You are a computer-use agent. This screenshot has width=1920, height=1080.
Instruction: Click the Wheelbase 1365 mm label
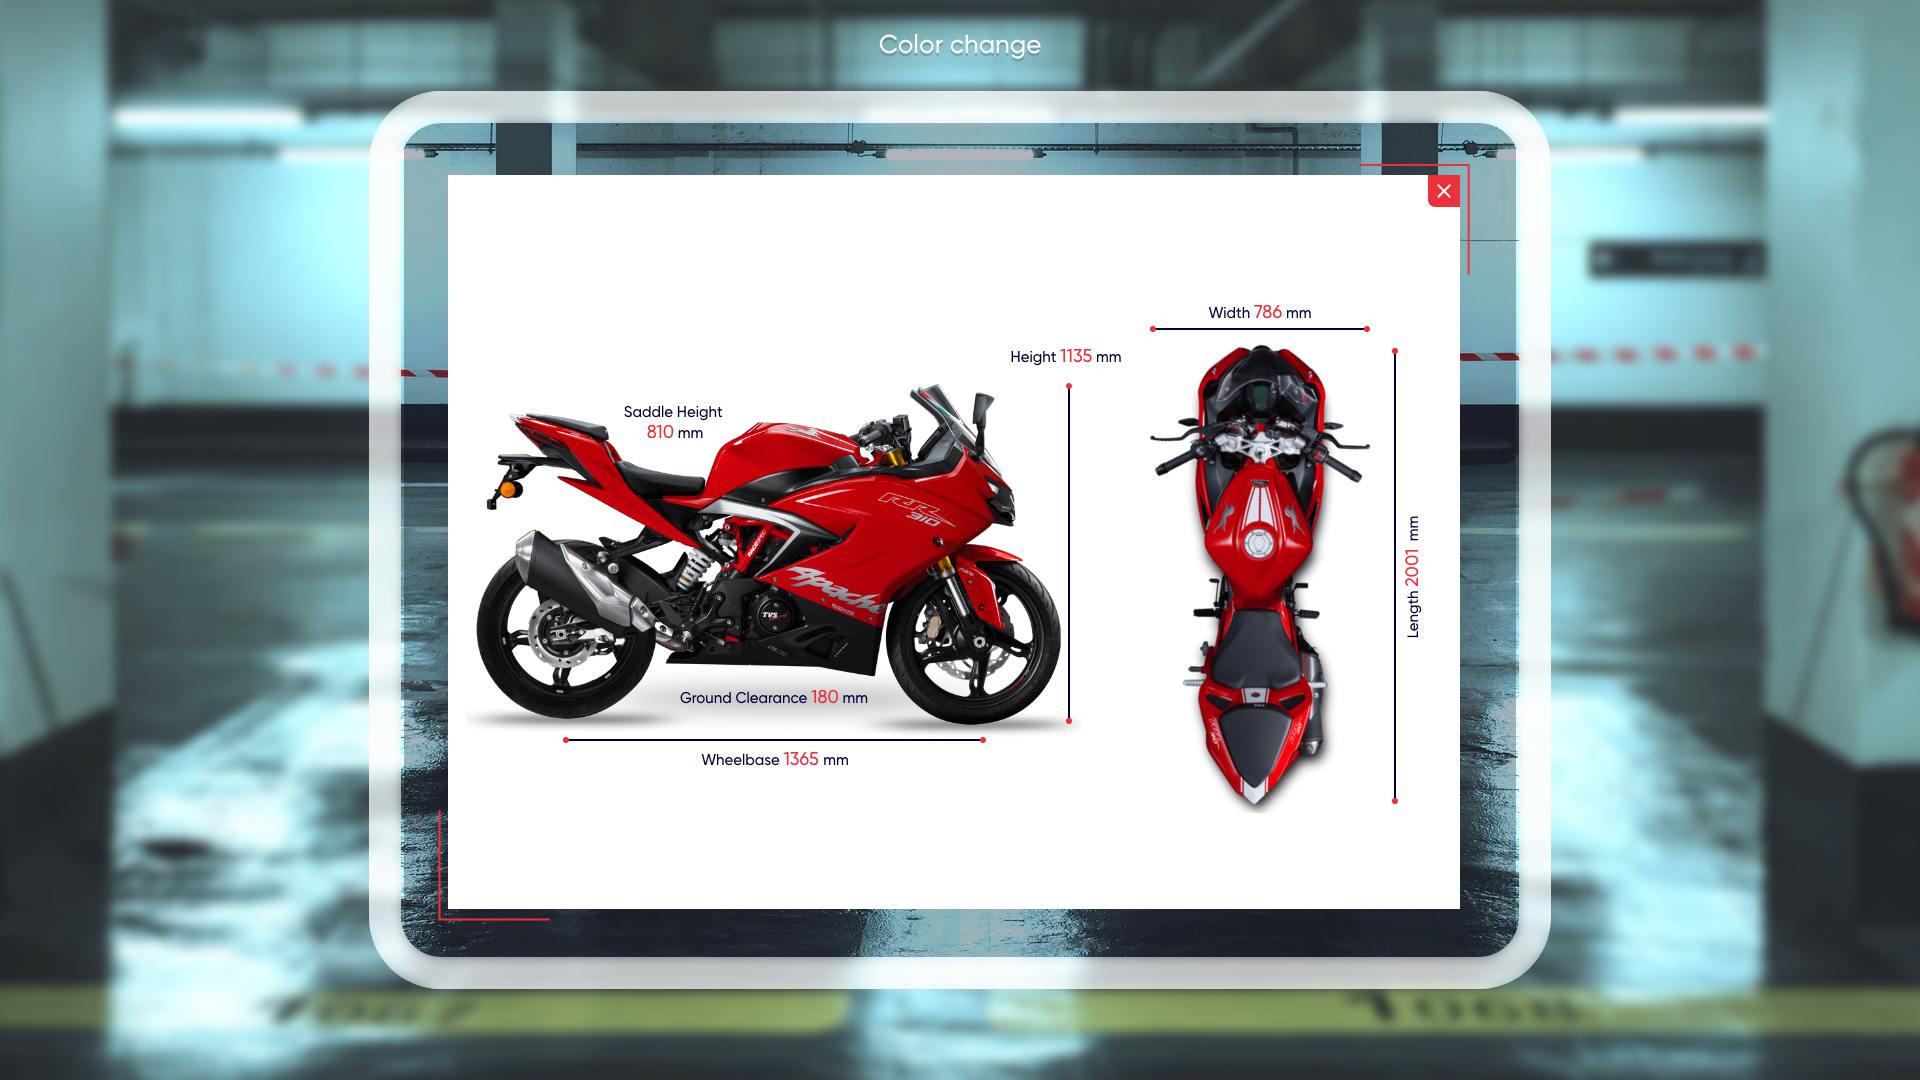pos(774,760)
